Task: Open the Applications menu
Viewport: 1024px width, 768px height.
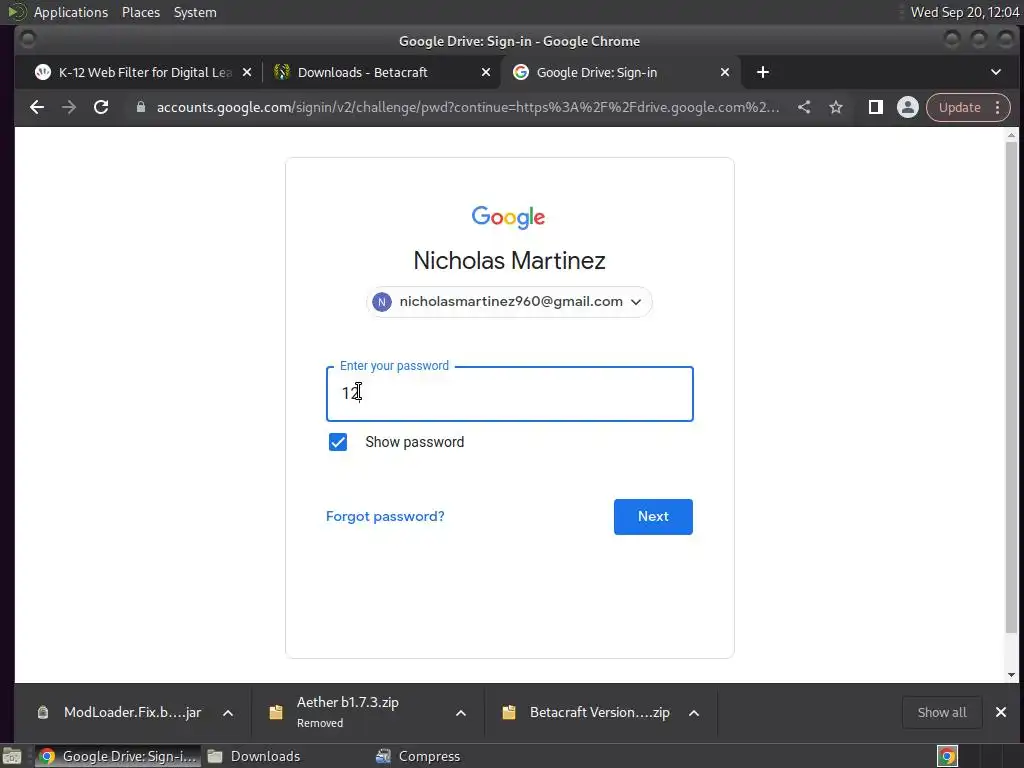Action: click(71, 12)
